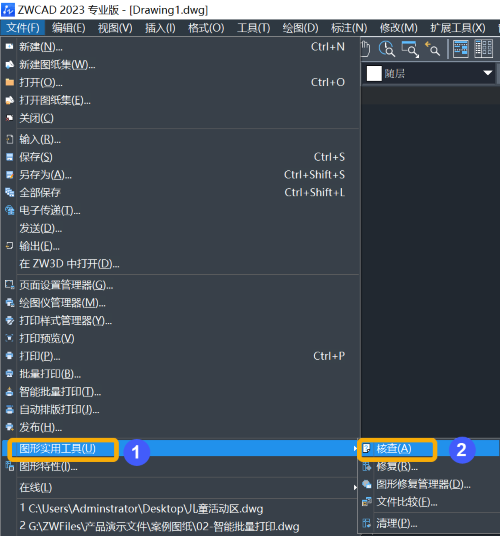Screen dimensions: 500x536
Task: Select the realtime zoom icon
Action: 387,49
